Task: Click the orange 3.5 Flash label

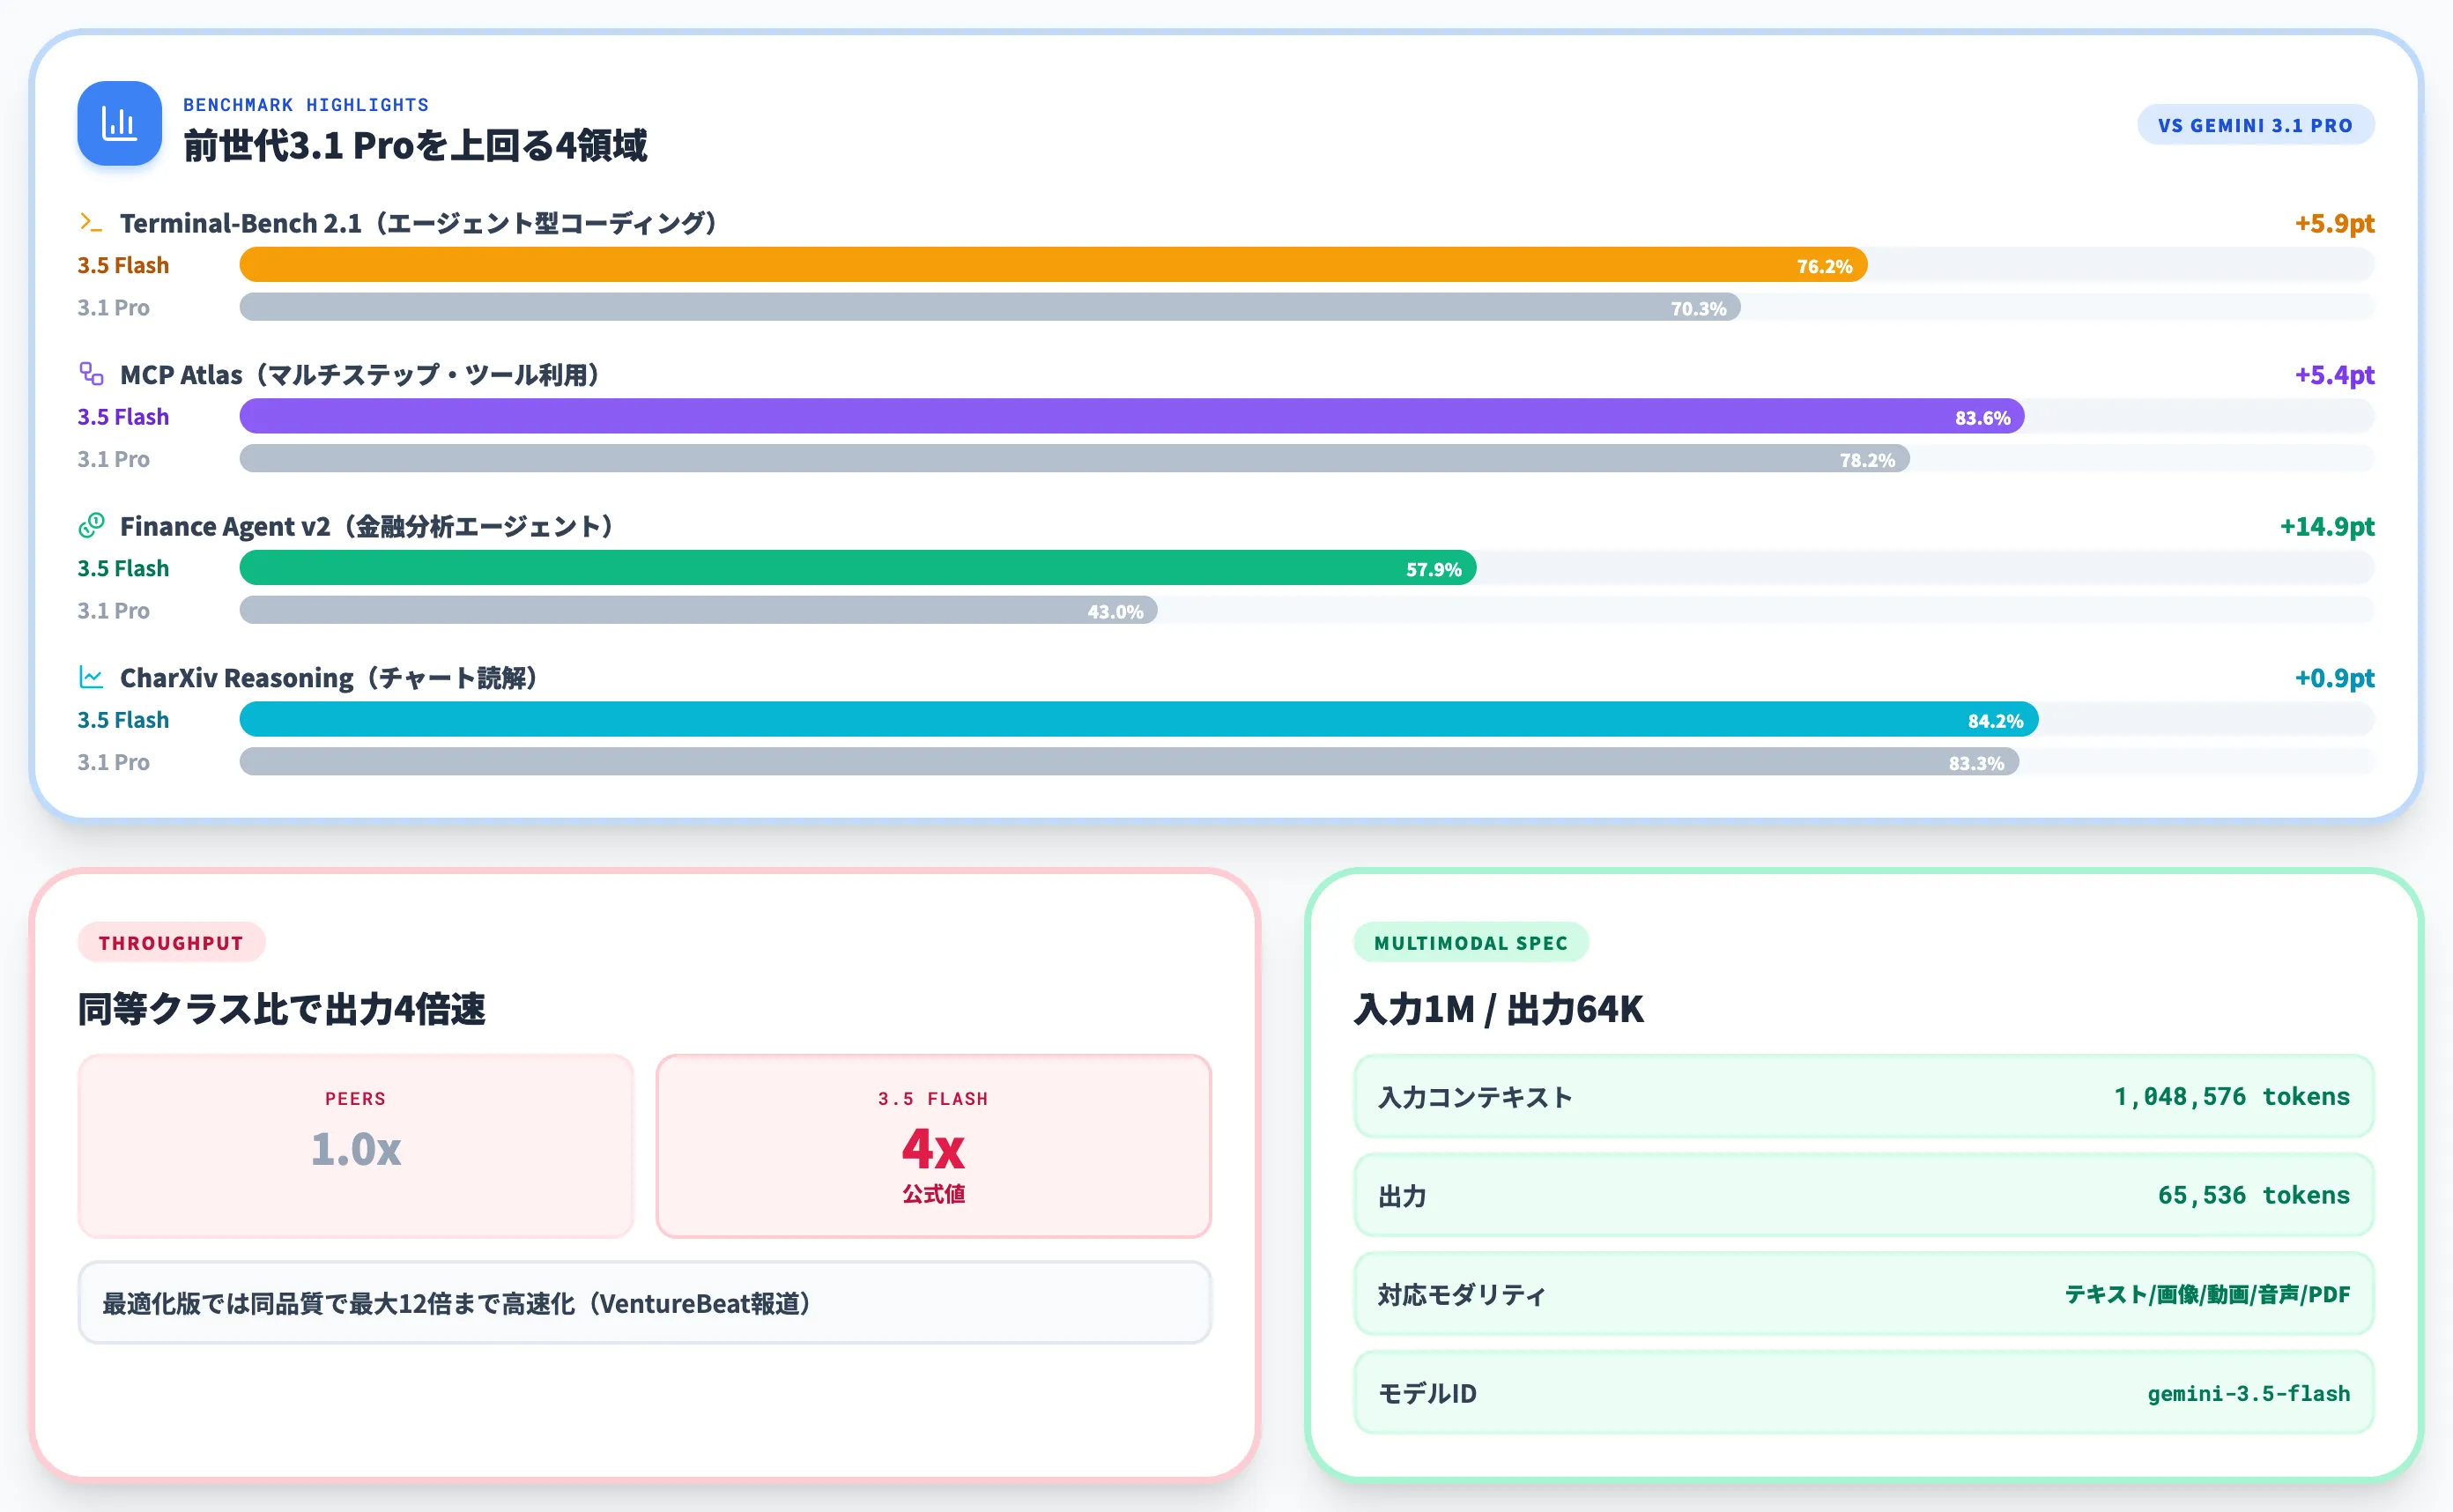Action: (123, 265)
